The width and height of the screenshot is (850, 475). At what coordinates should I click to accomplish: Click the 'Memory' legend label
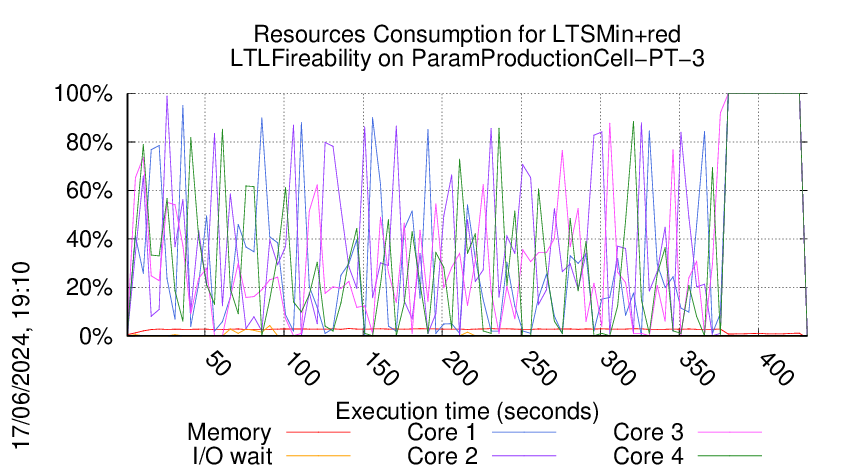click(x=229, y=433)
